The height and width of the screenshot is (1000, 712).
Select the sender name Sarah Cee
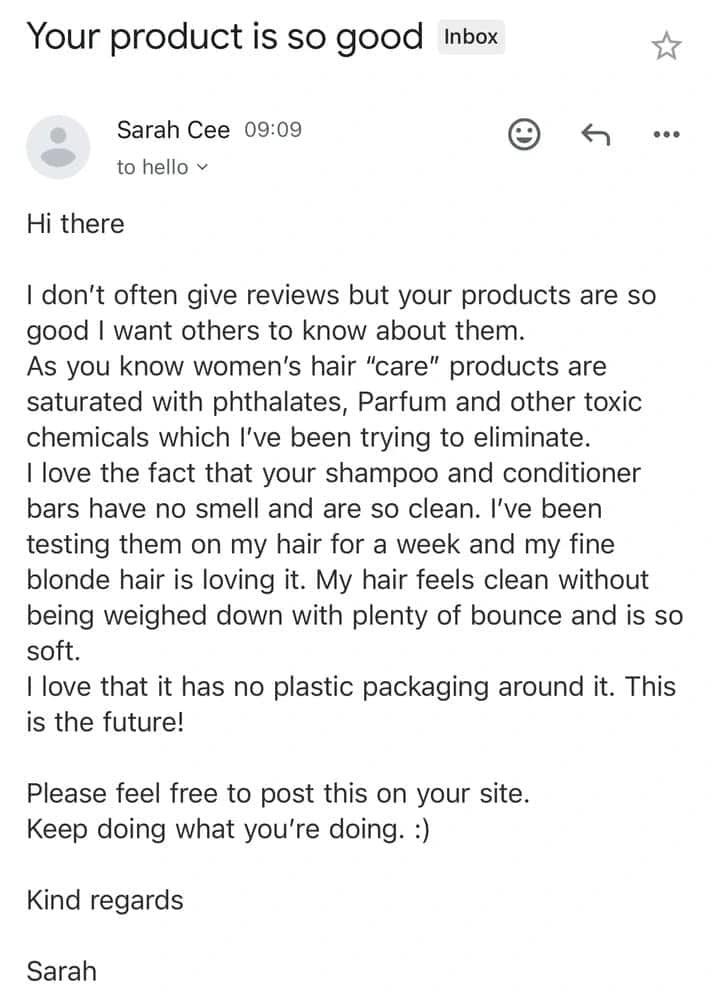[x=173, y=130]
